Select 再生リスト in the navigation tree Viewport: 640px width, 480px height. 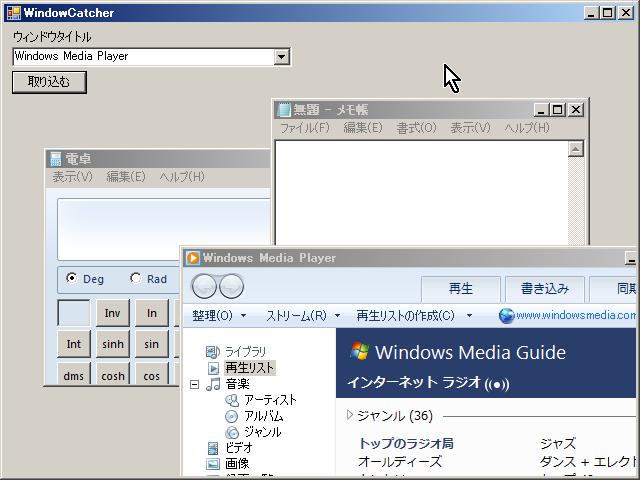250,368
